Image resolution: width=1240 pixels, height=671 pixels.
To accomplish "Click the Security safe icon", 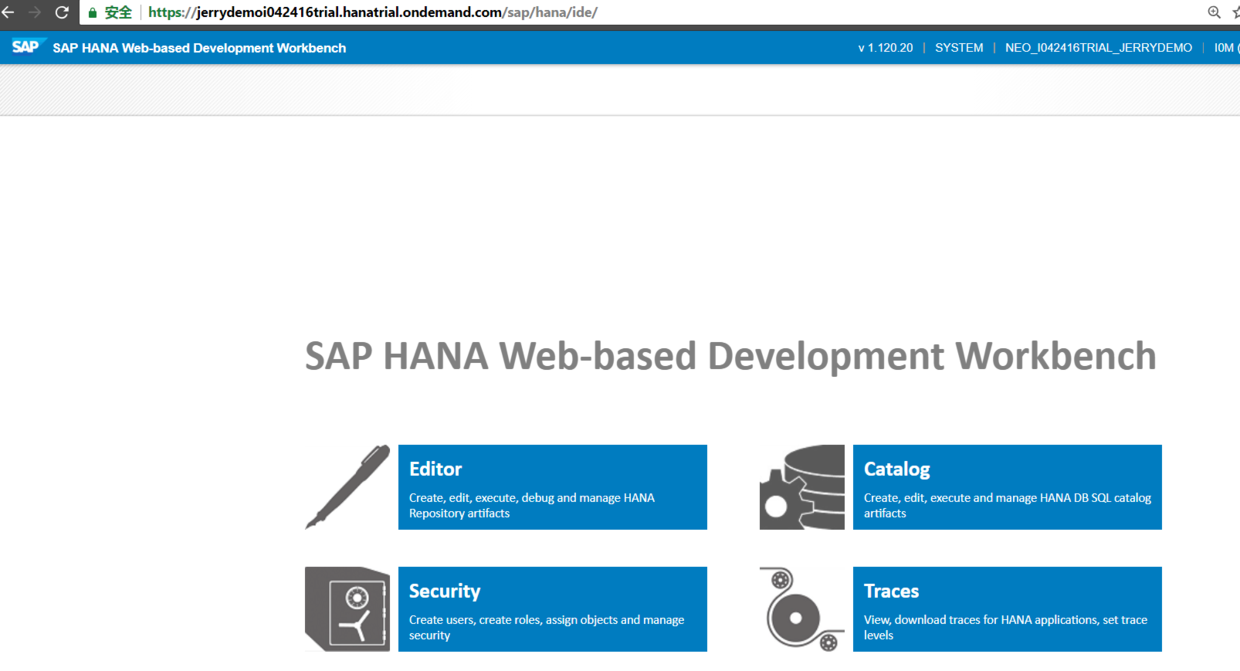I will 347,609.
